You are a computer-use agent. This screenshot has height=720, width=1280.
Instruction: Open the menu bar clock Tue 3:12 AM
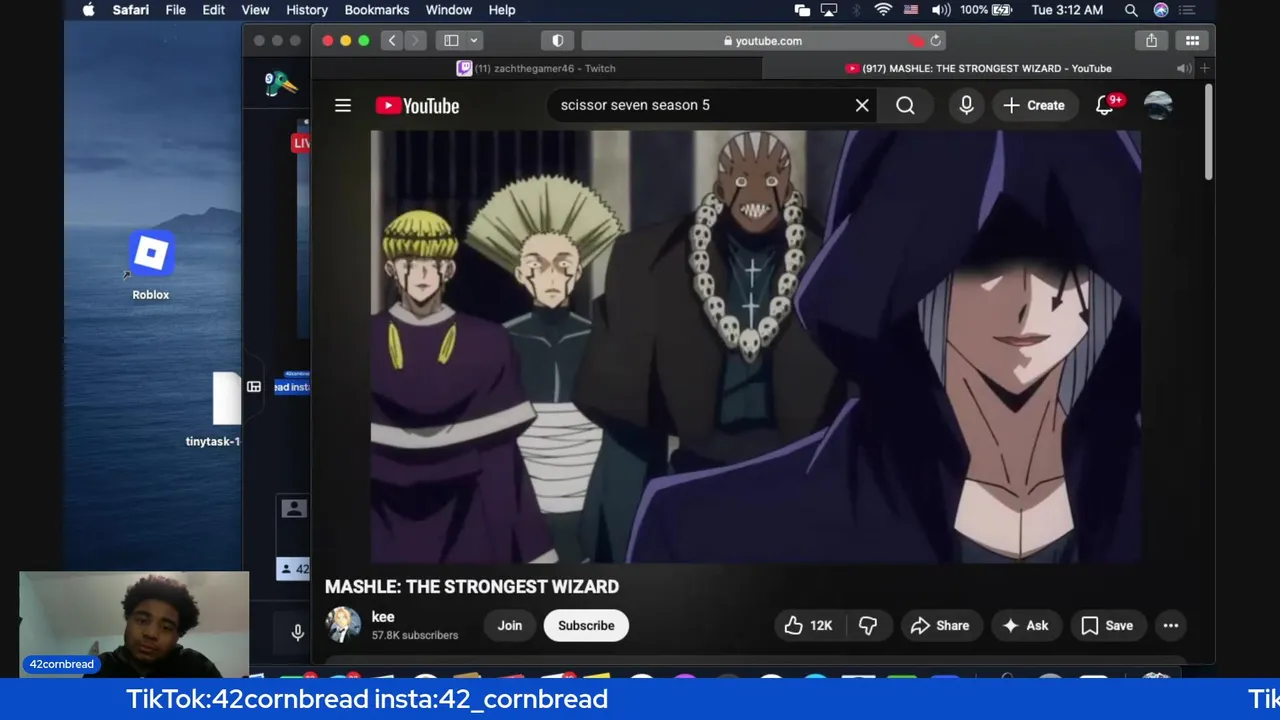pos(1067,10)
